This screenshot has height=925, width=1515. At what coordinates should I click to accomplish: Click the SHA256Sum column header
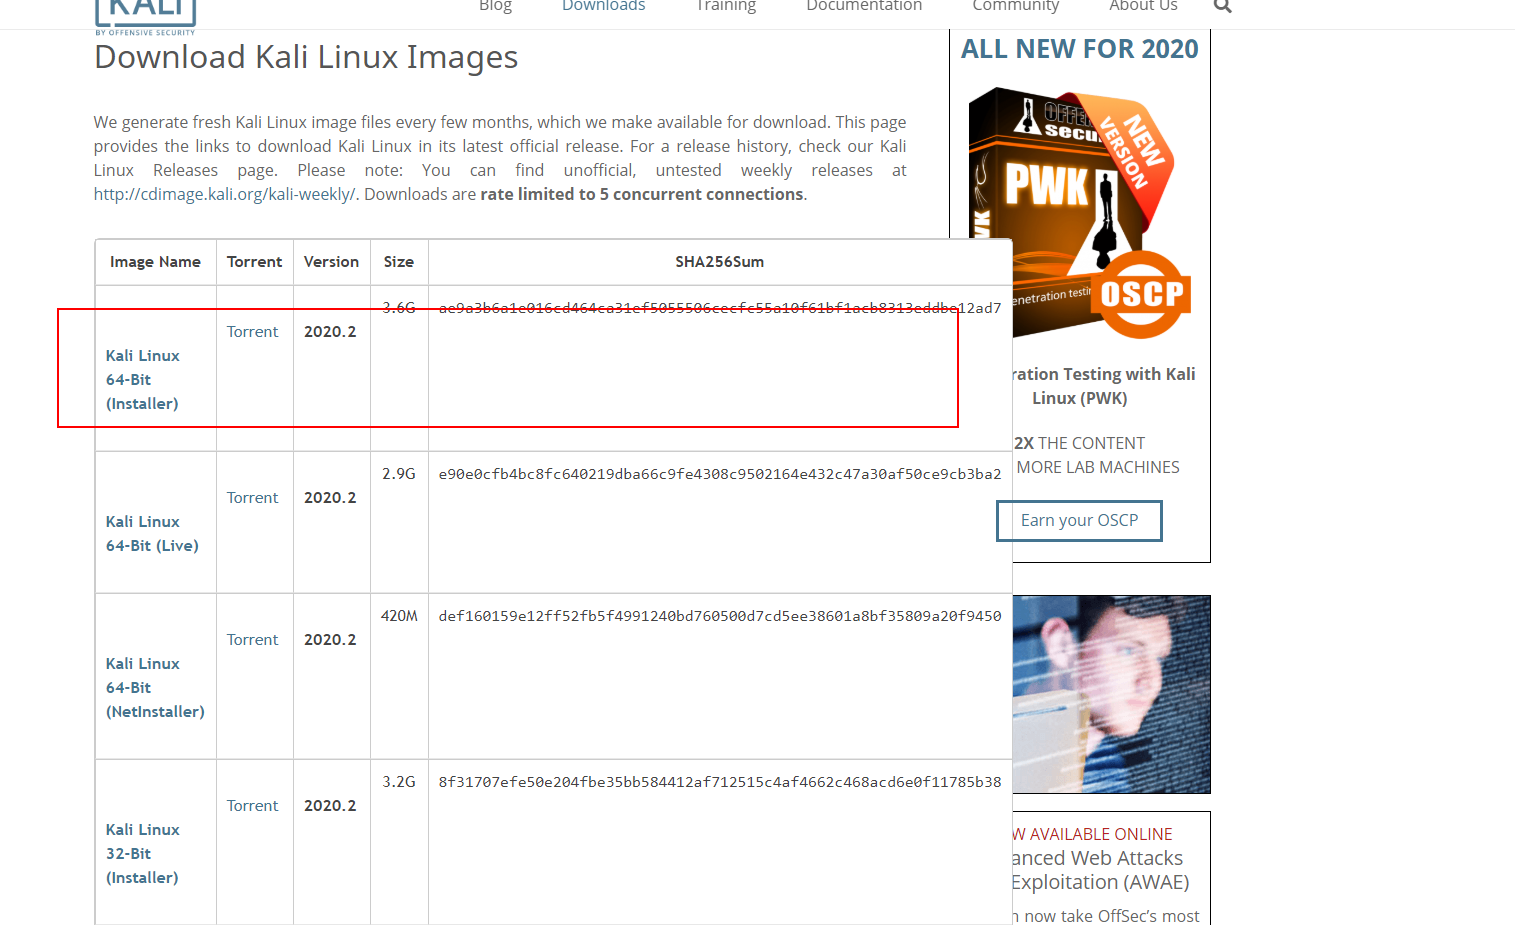(719, 262)
